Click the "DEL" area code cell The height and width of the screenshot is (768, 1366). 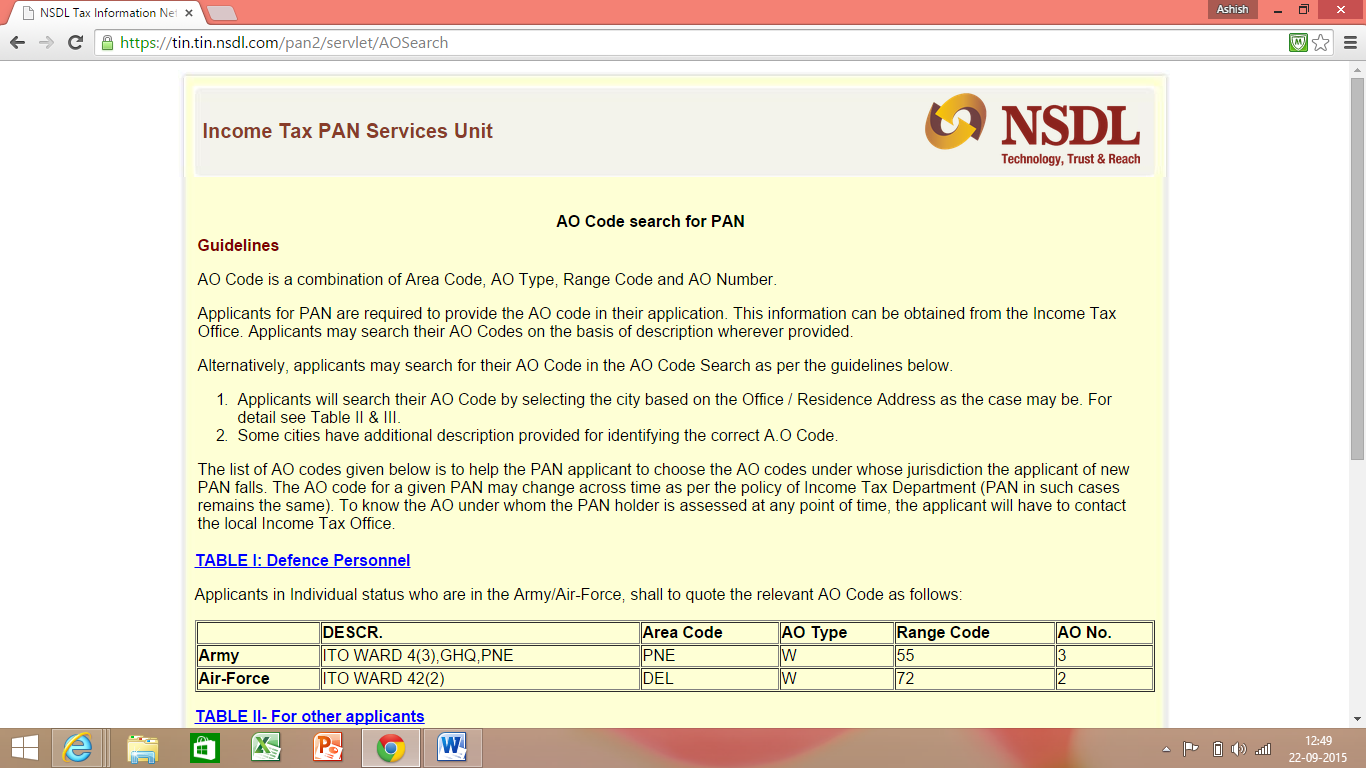click(x=710, y=679)
